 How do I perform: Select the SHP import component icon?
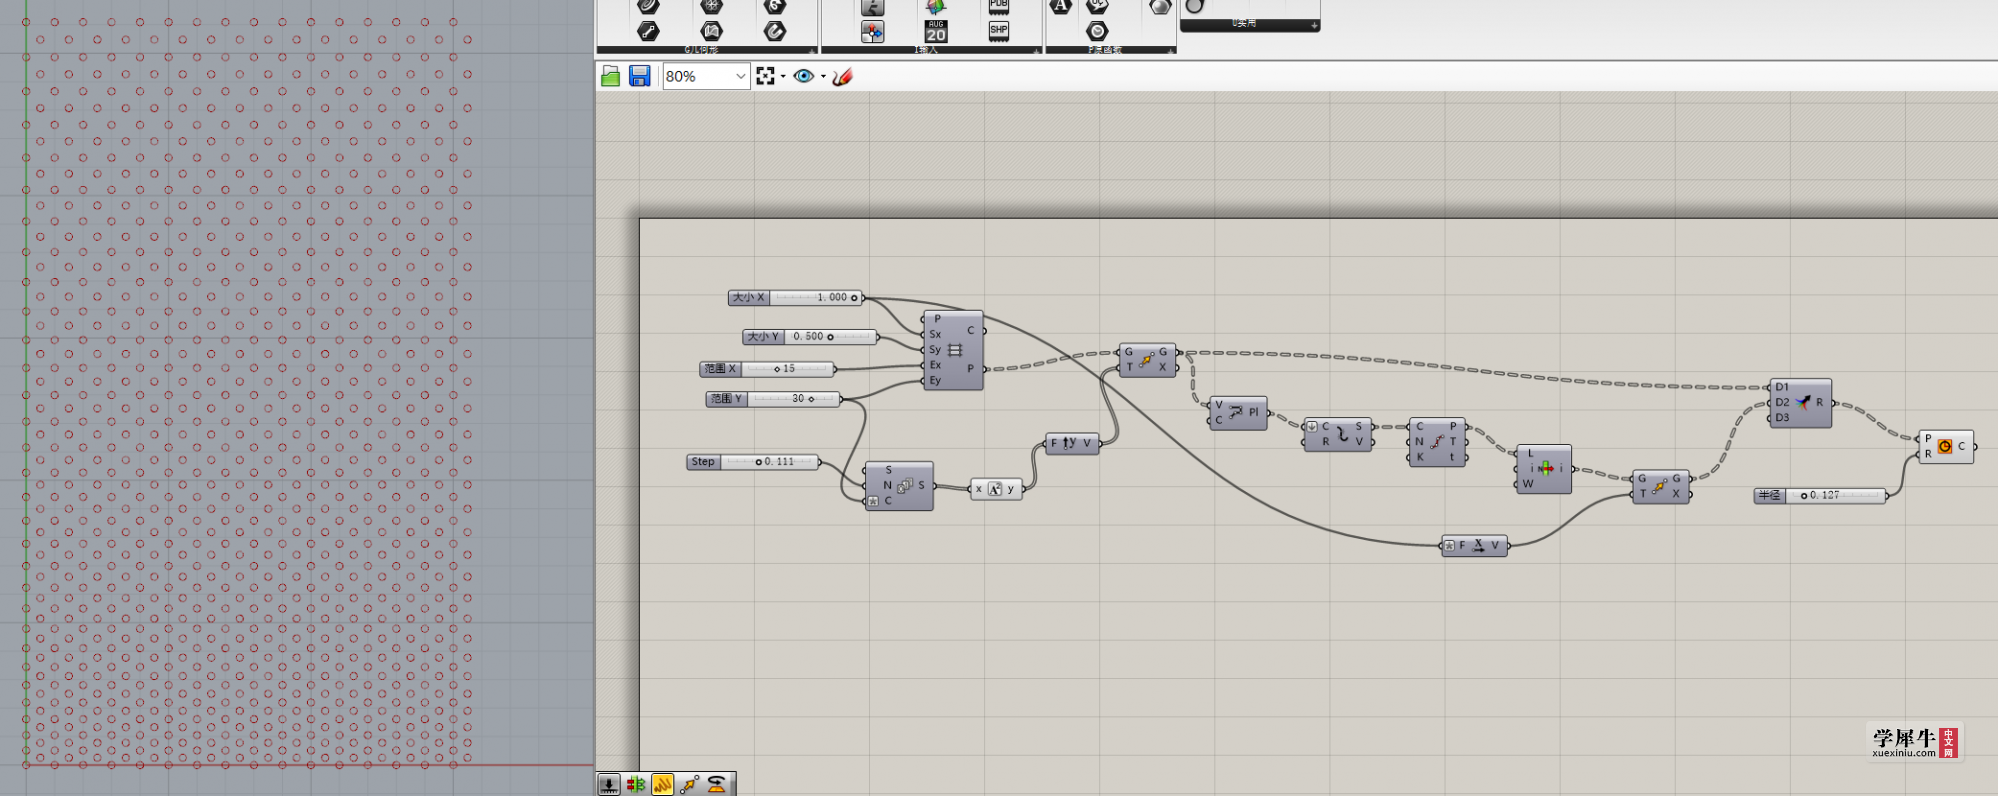(x=999, y=31)
